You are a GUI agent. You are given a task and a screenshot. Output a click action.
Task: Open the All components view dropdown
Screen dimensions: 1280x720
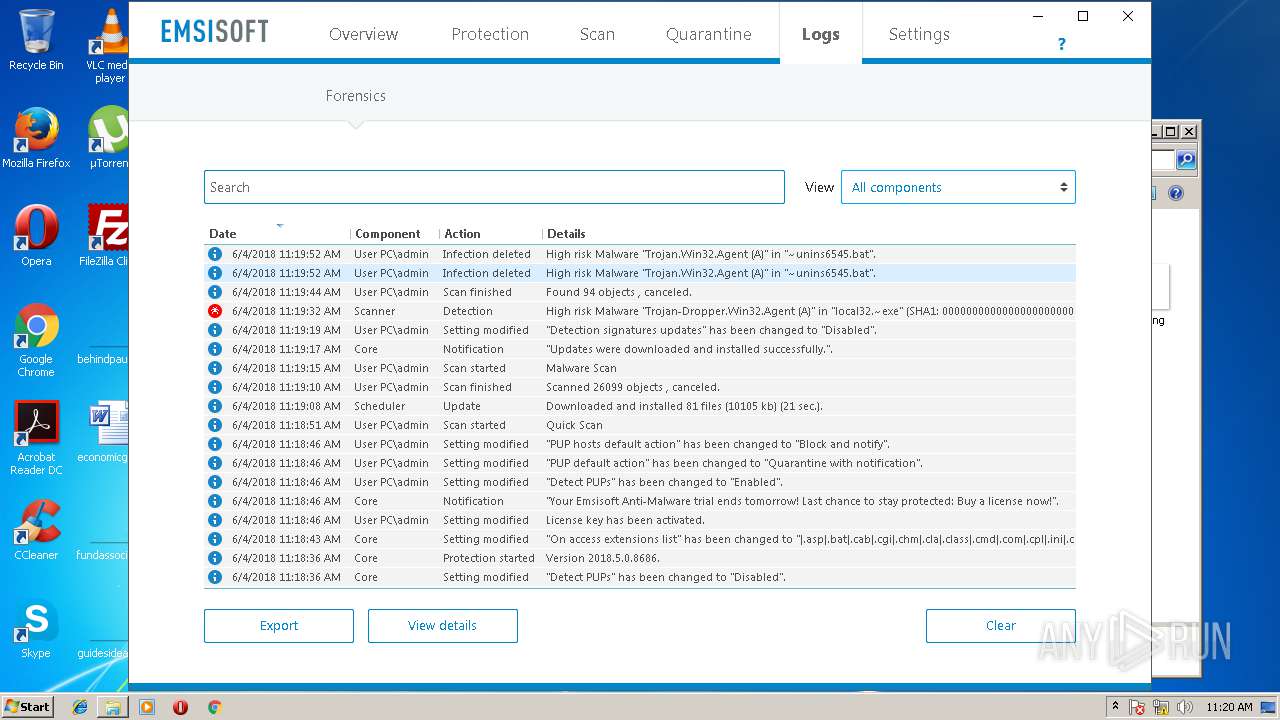pyautogui.click(x=958, y=187)
